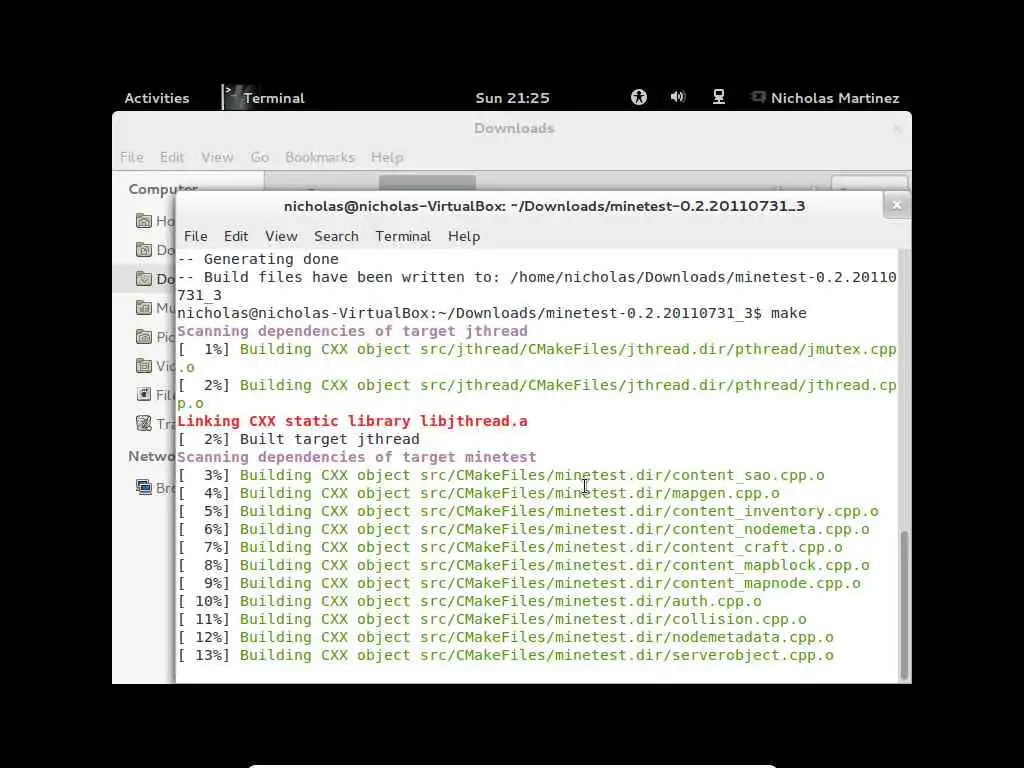
Task: Click the Downloads window title bar
Action: (514, 129)
